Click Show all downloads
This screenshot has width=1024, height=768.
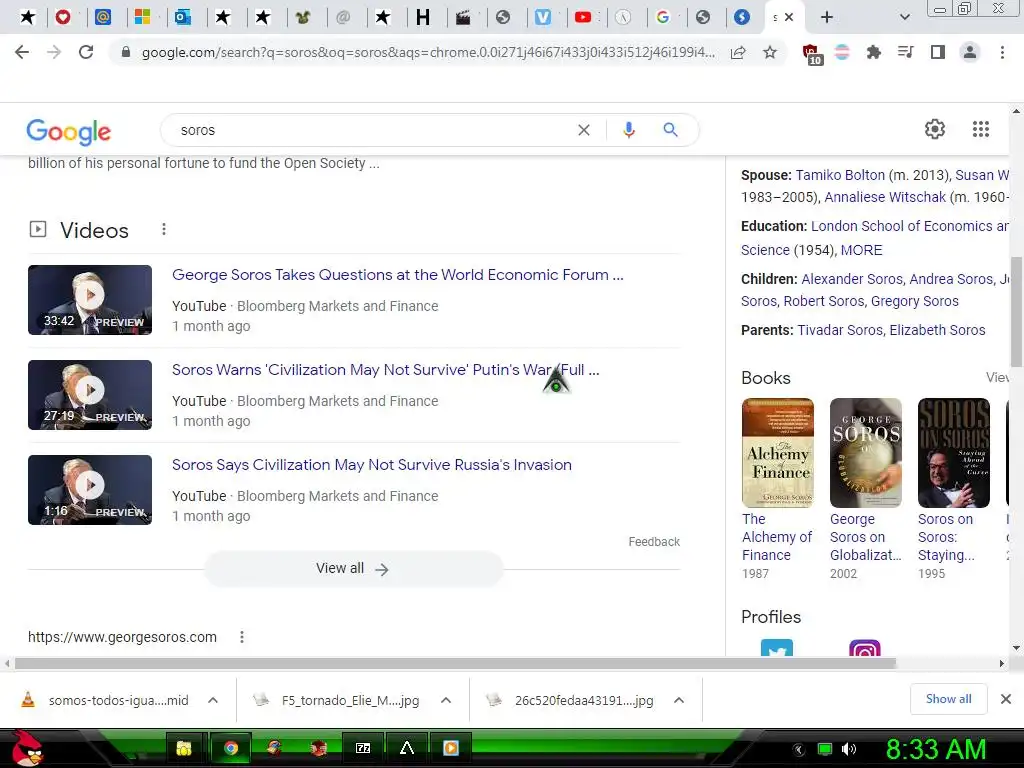[x=948, y=699]
